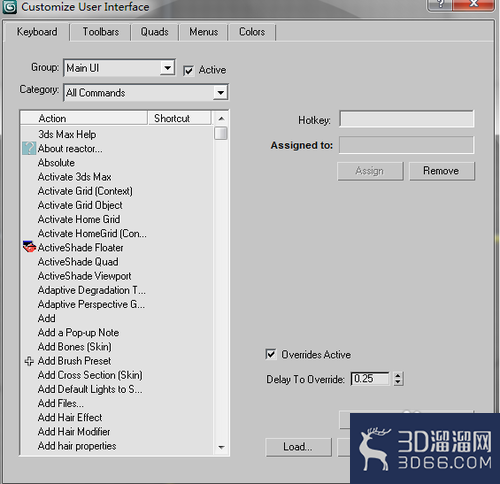The width and height of the screenshot is (500, 484).
Task: Switch to the Quads tab
Action: tap(154, 32)
